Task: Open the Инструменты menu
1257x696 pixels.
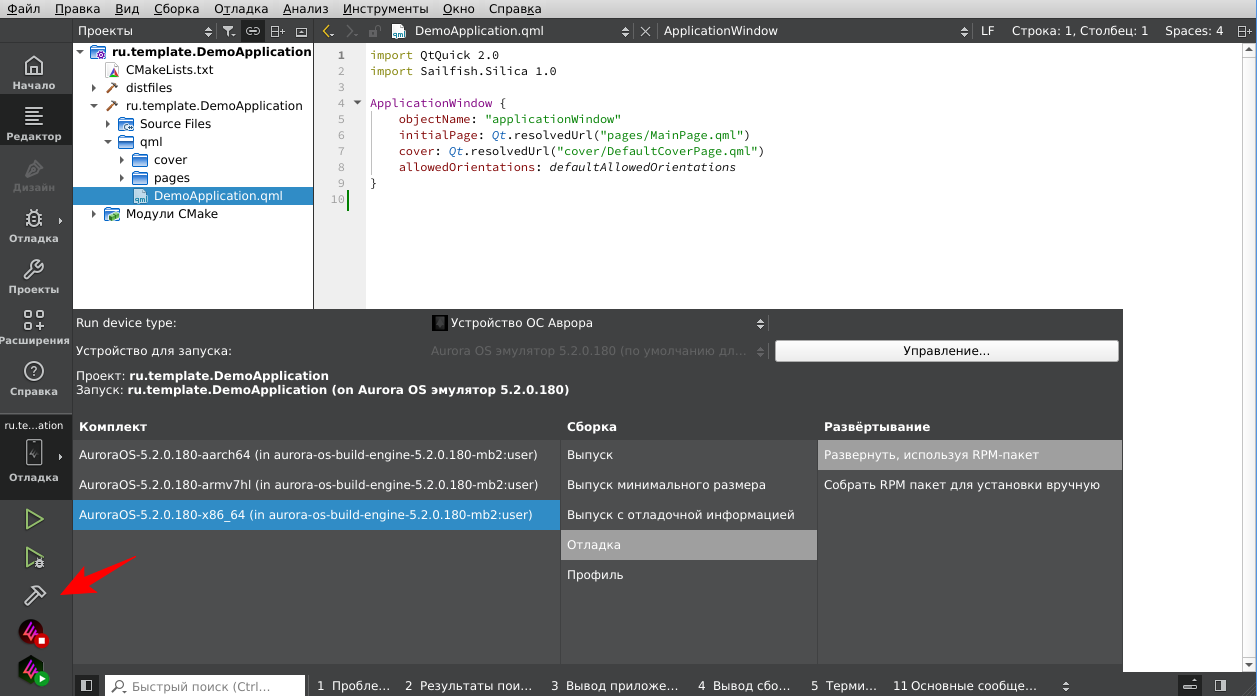Action: (x=385, y=9)
